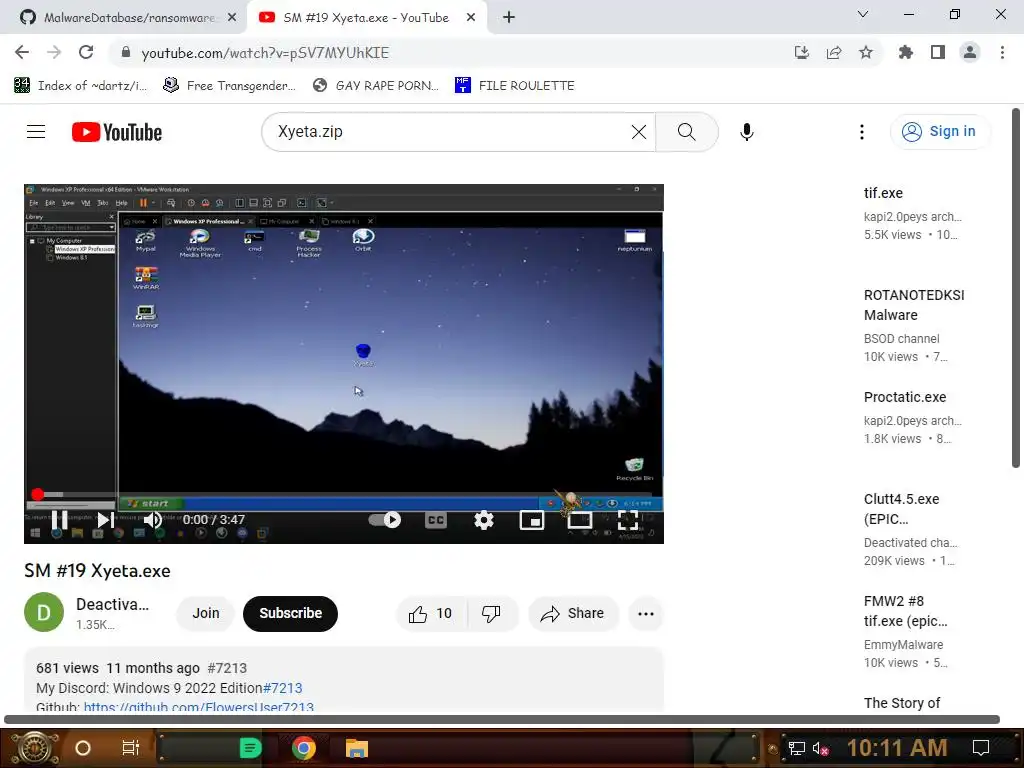Open the channel avatar D
This screenshot has height=768, width=1024.
coord(44,612)
